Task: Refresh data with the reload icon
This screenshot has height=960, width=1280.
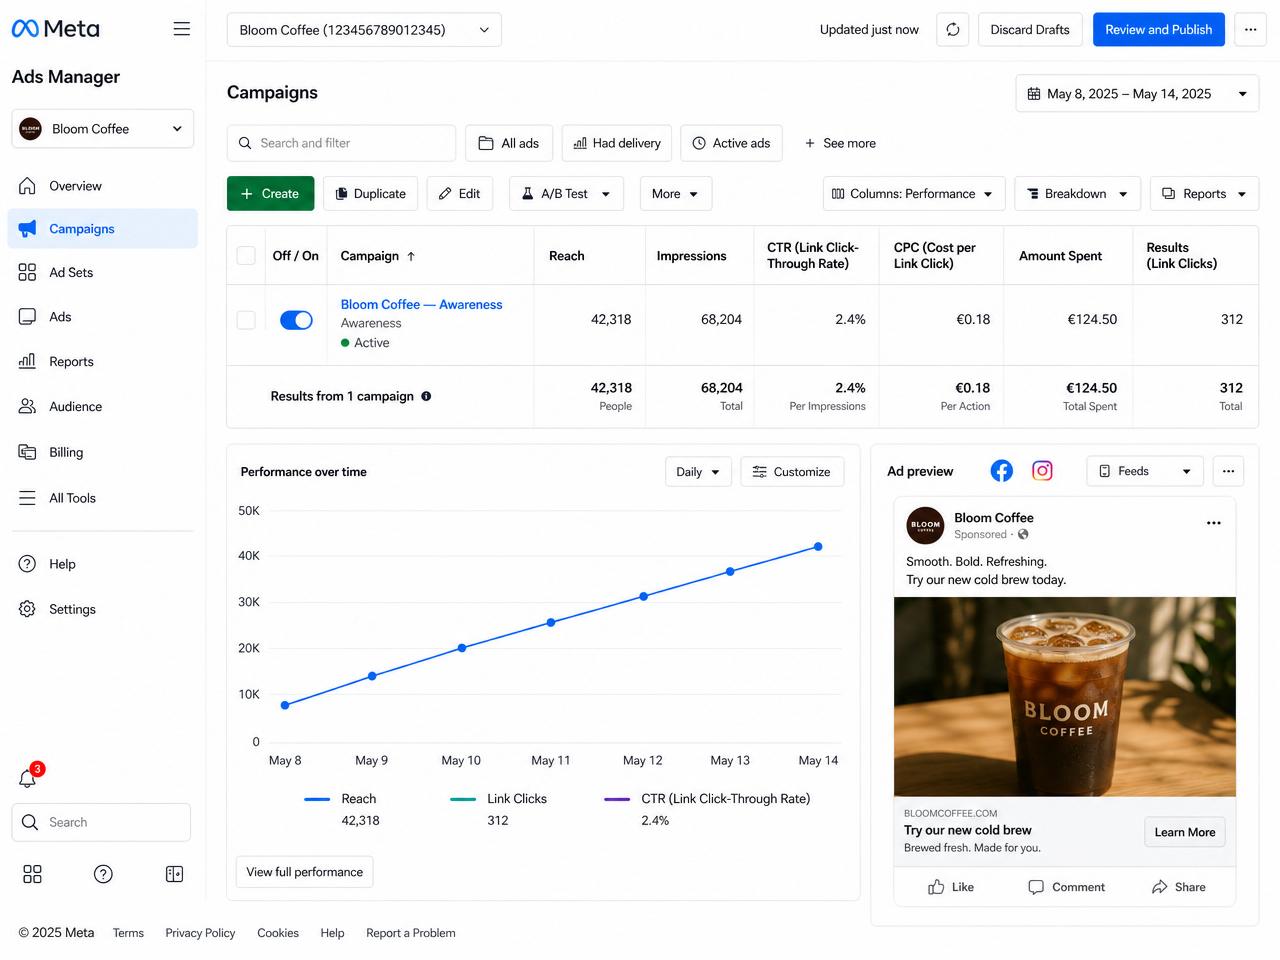Action: point(953,30)
